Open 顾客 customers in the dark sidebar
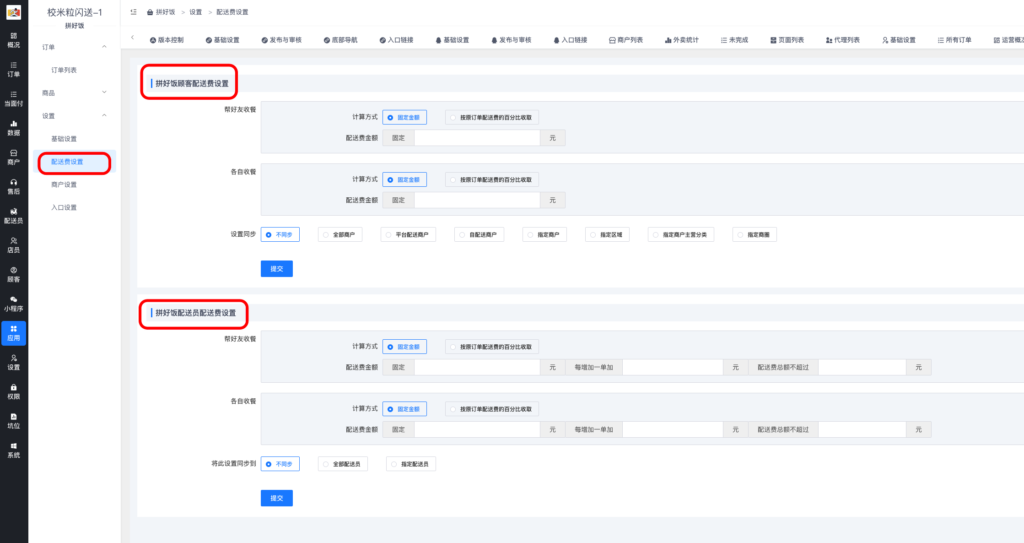This screenshot has height=543, width=1024. pos(13,274)
